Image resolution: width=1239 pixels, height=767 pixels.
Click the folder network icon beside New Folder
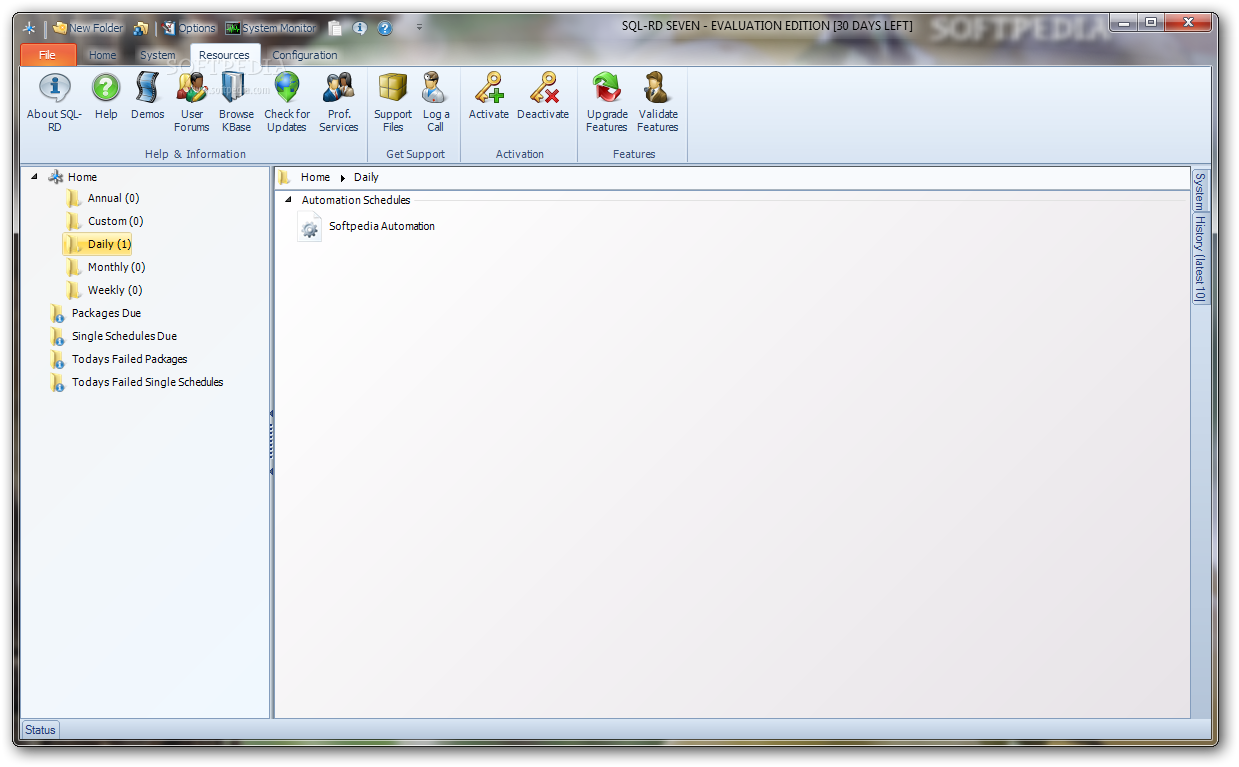(141, 28)
